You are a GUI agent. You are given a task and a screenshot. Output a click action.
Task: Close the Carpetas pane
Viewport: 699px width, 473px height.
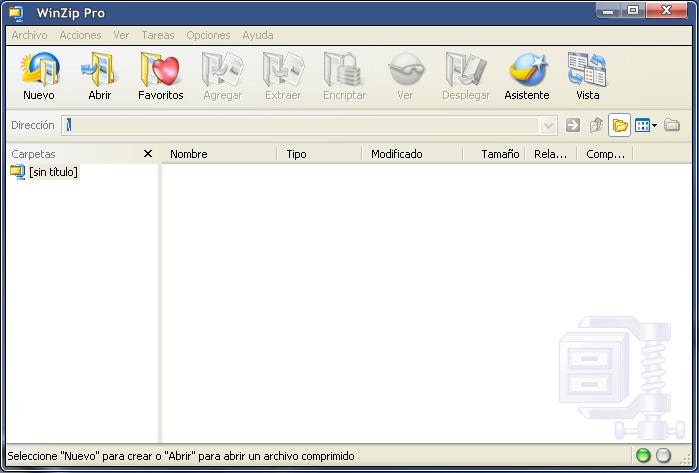[148, 154]
